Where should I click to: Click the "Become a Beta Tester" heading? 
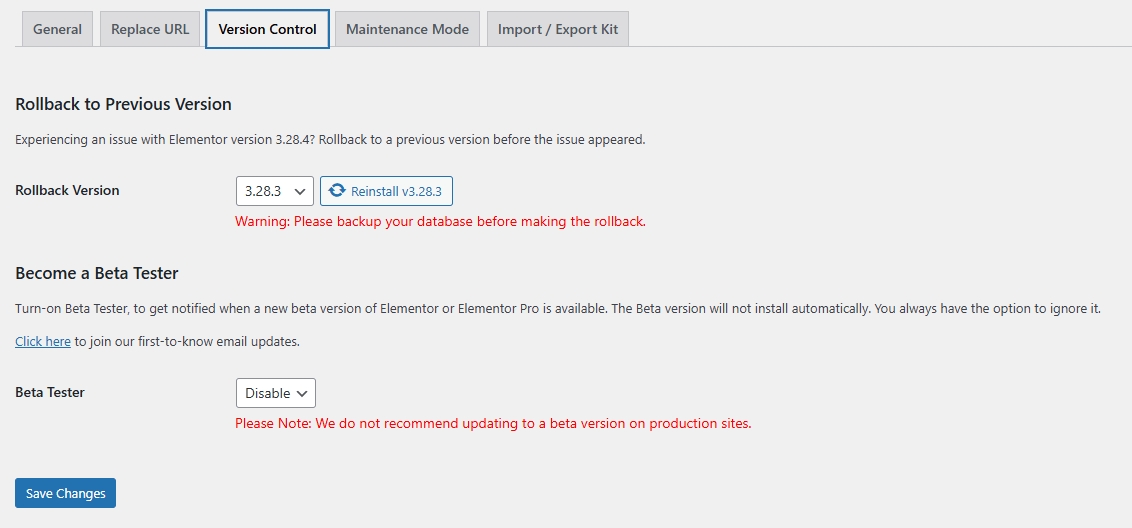point(96,273)
